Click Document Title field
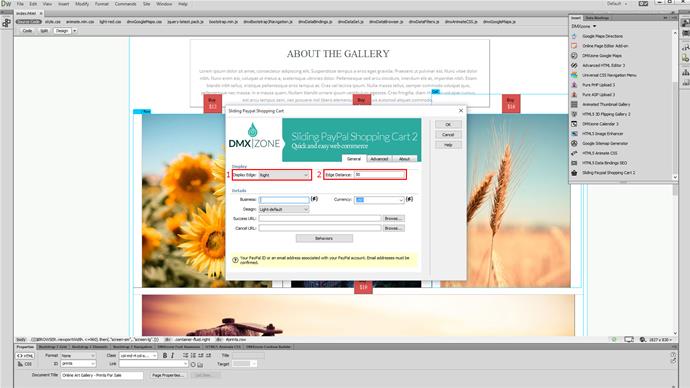The width and height of the screenshot is (690, 388). (102, 375)
